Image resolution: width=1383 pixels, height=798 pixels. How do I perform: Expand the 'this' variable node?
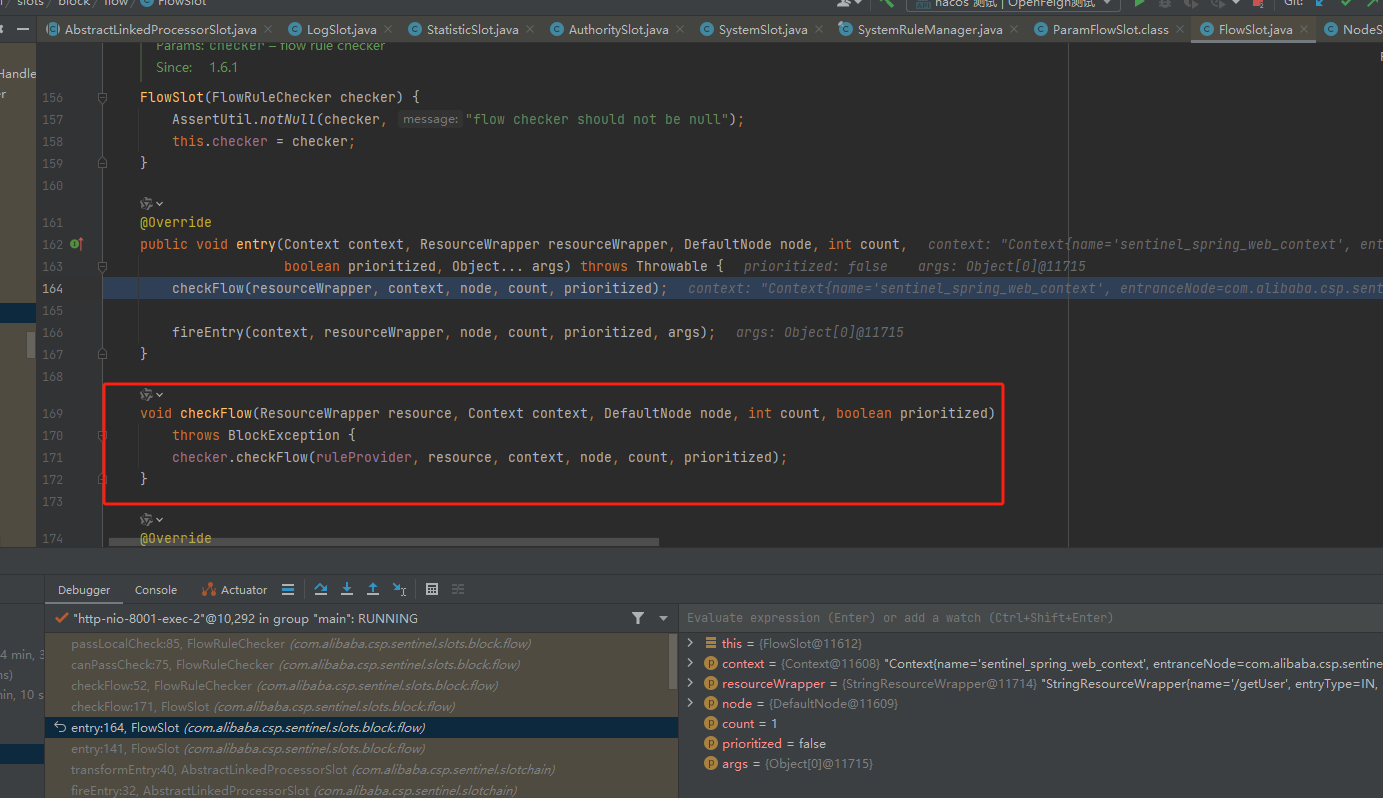click(x=690, y=643)
